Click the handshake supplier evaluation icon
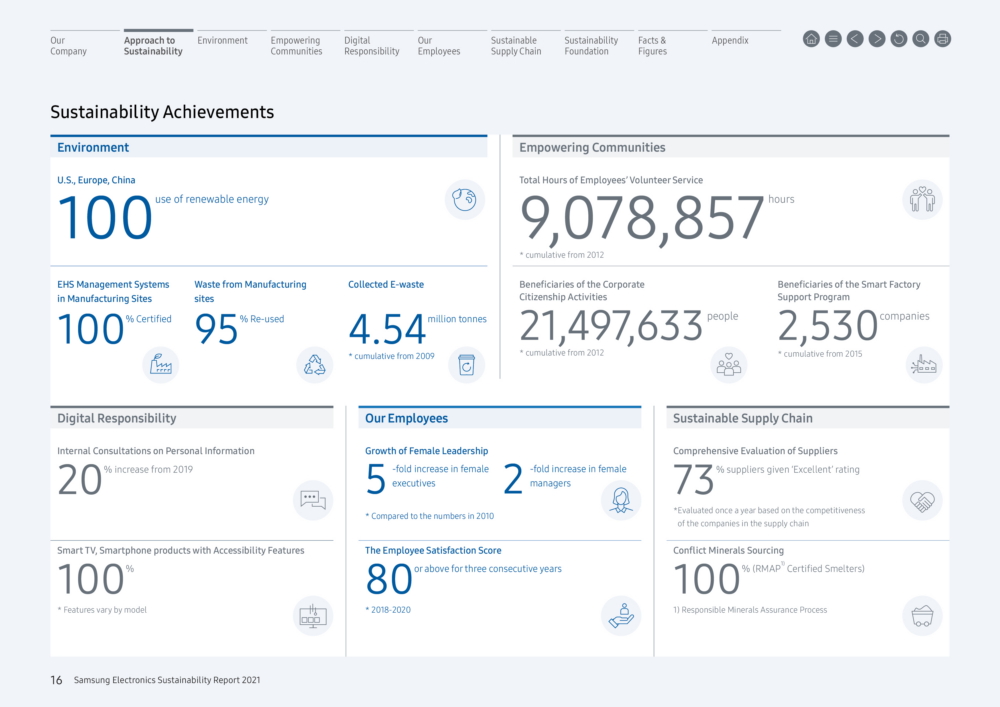1000x707 pixels. point(922,501)
